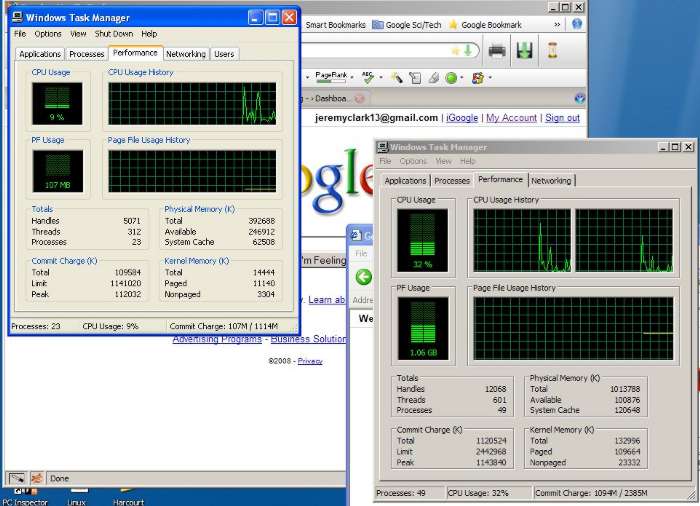Select the Users tab
700x506 pixels.
point(224,54)
